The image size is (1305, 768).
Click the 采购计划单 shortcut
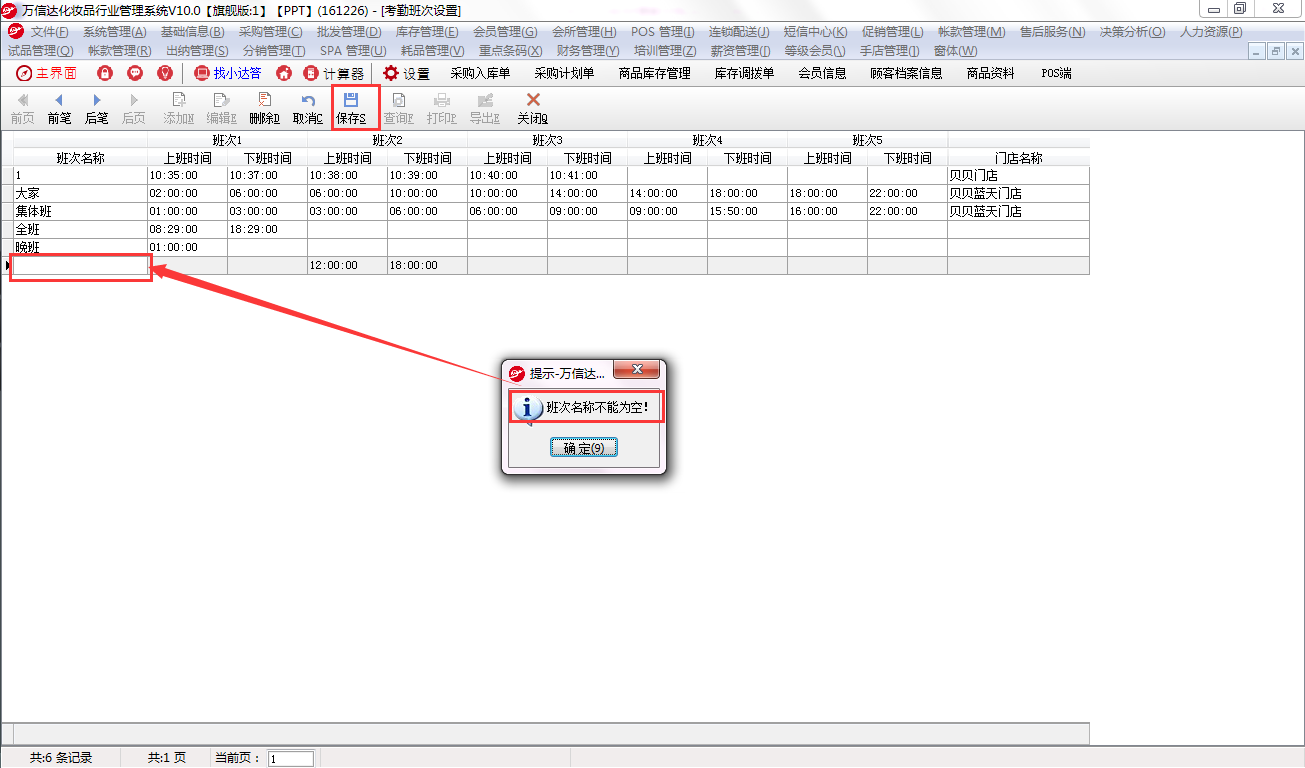click(564, 73)
